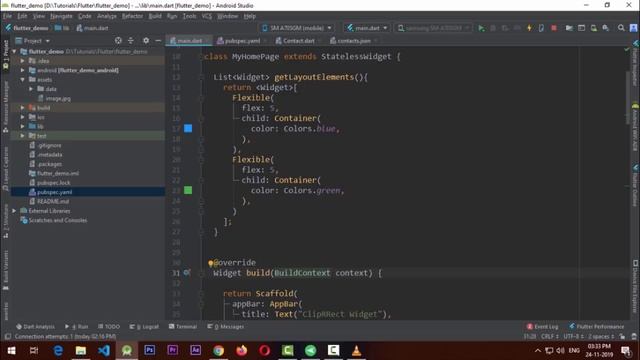Click the fold toggle at class MyHomePage line

[201, 57]
